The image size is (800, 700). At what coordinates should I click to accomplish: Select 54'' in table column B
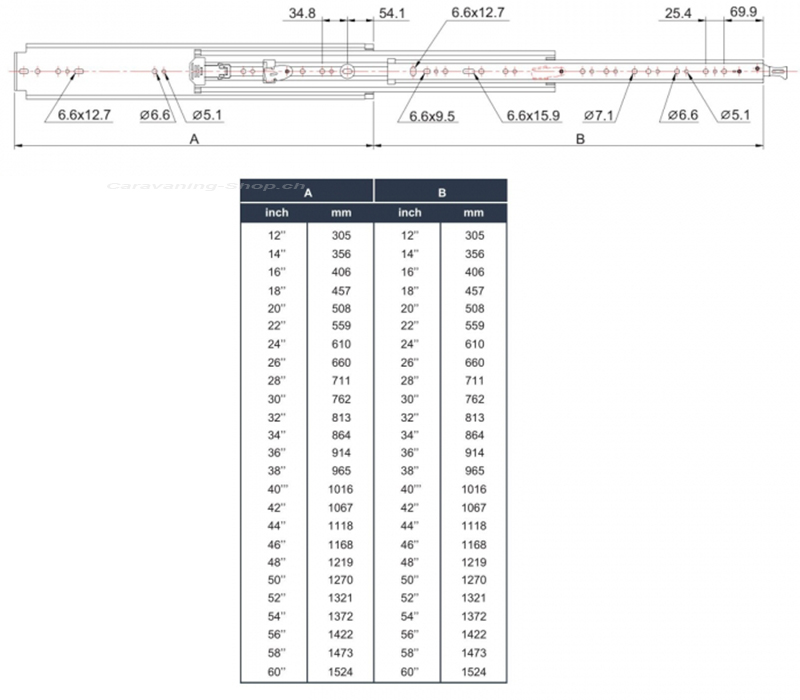[x=410, y=616]
